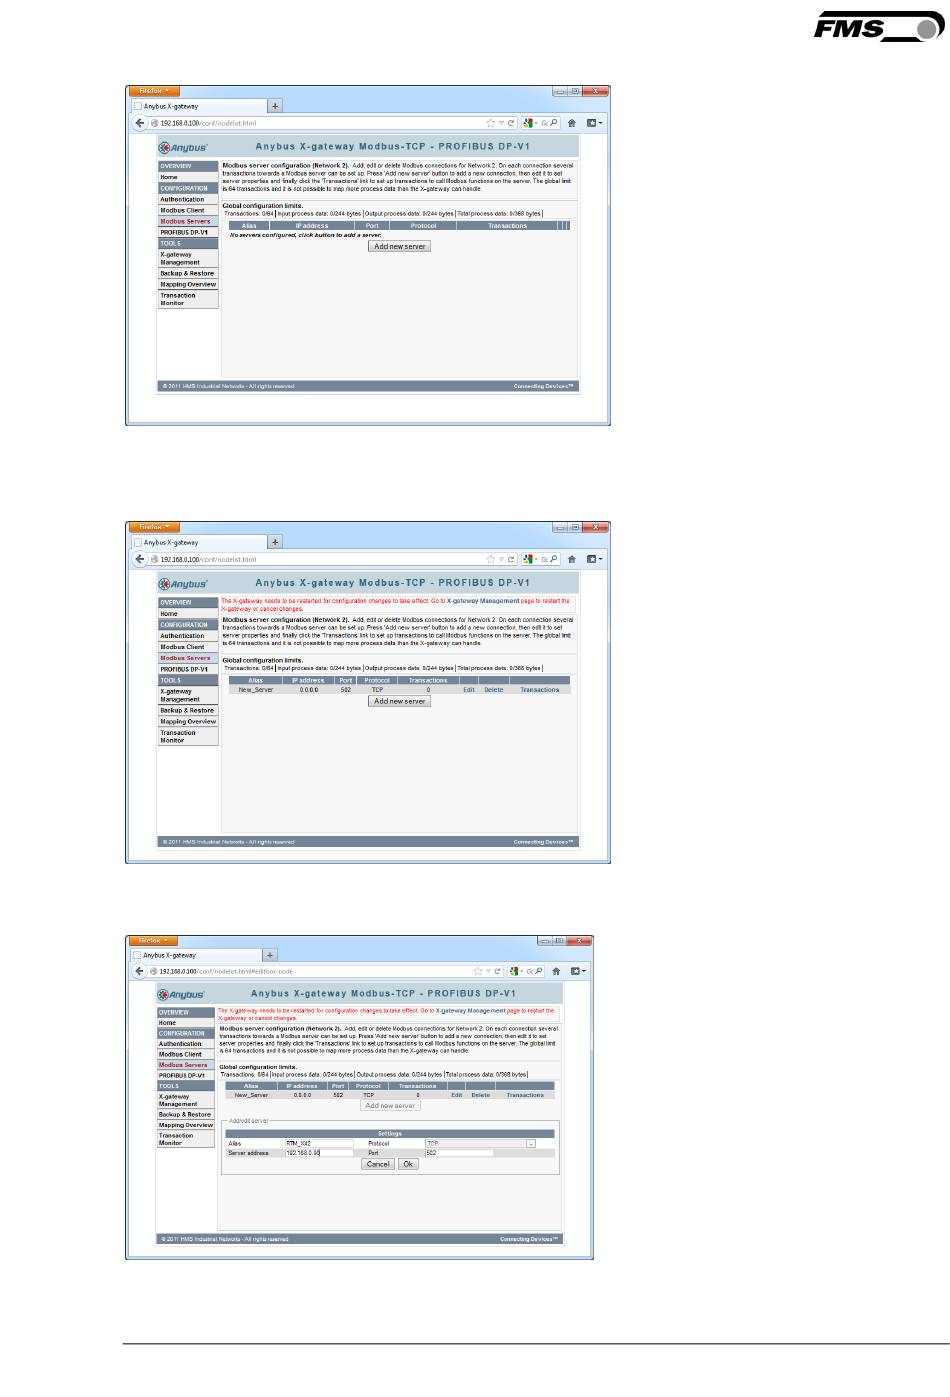
Task: Reload the page in first screenshot
Action: click(x=511, y=123)
